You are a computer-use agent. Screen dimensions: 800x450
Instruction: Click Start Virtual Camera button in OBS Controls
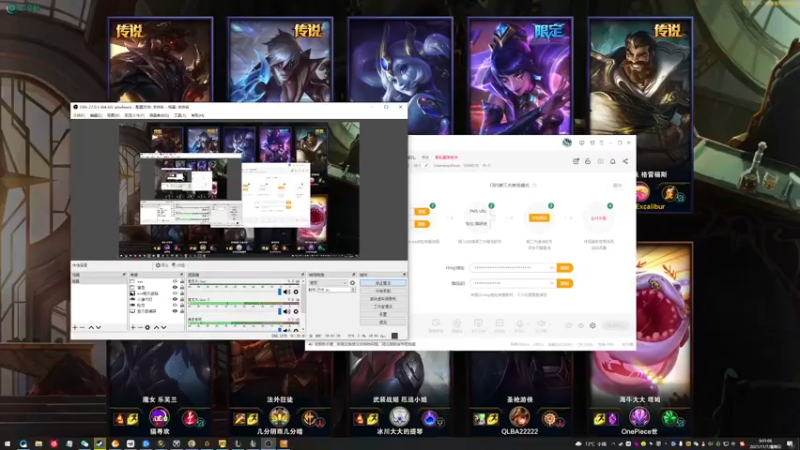[x=383, y=299]
